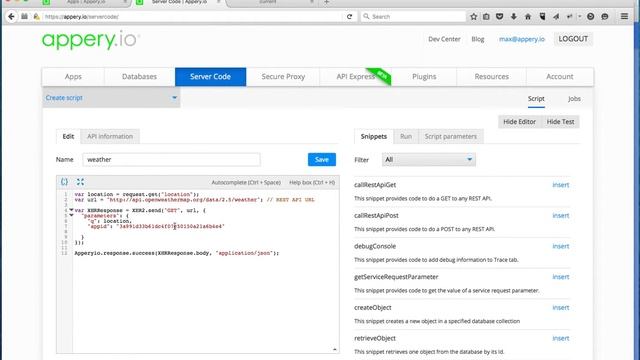
Task: Switch to the Run tab
Action: [x=406, y=136]
